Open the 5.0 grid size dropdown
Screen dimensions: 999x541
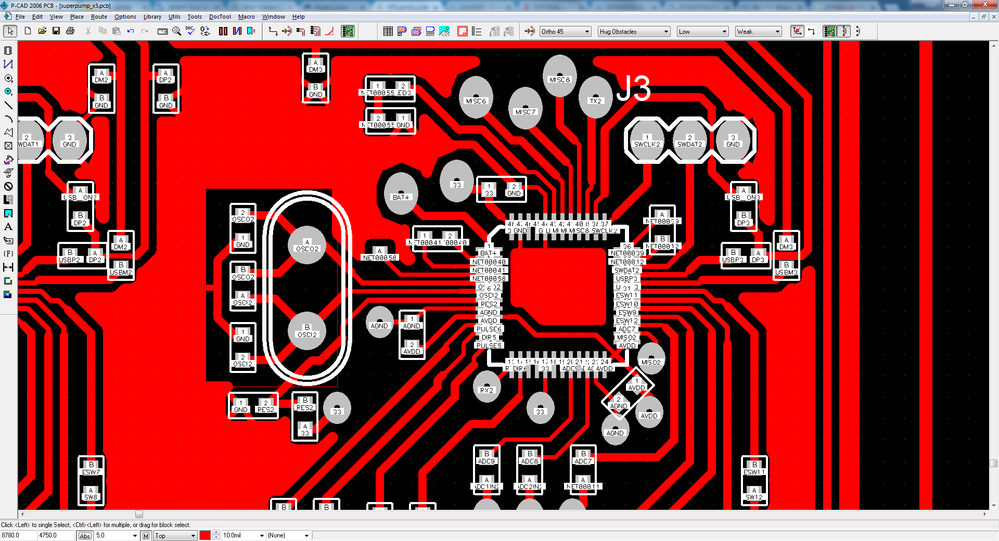(x=117, y=536)
